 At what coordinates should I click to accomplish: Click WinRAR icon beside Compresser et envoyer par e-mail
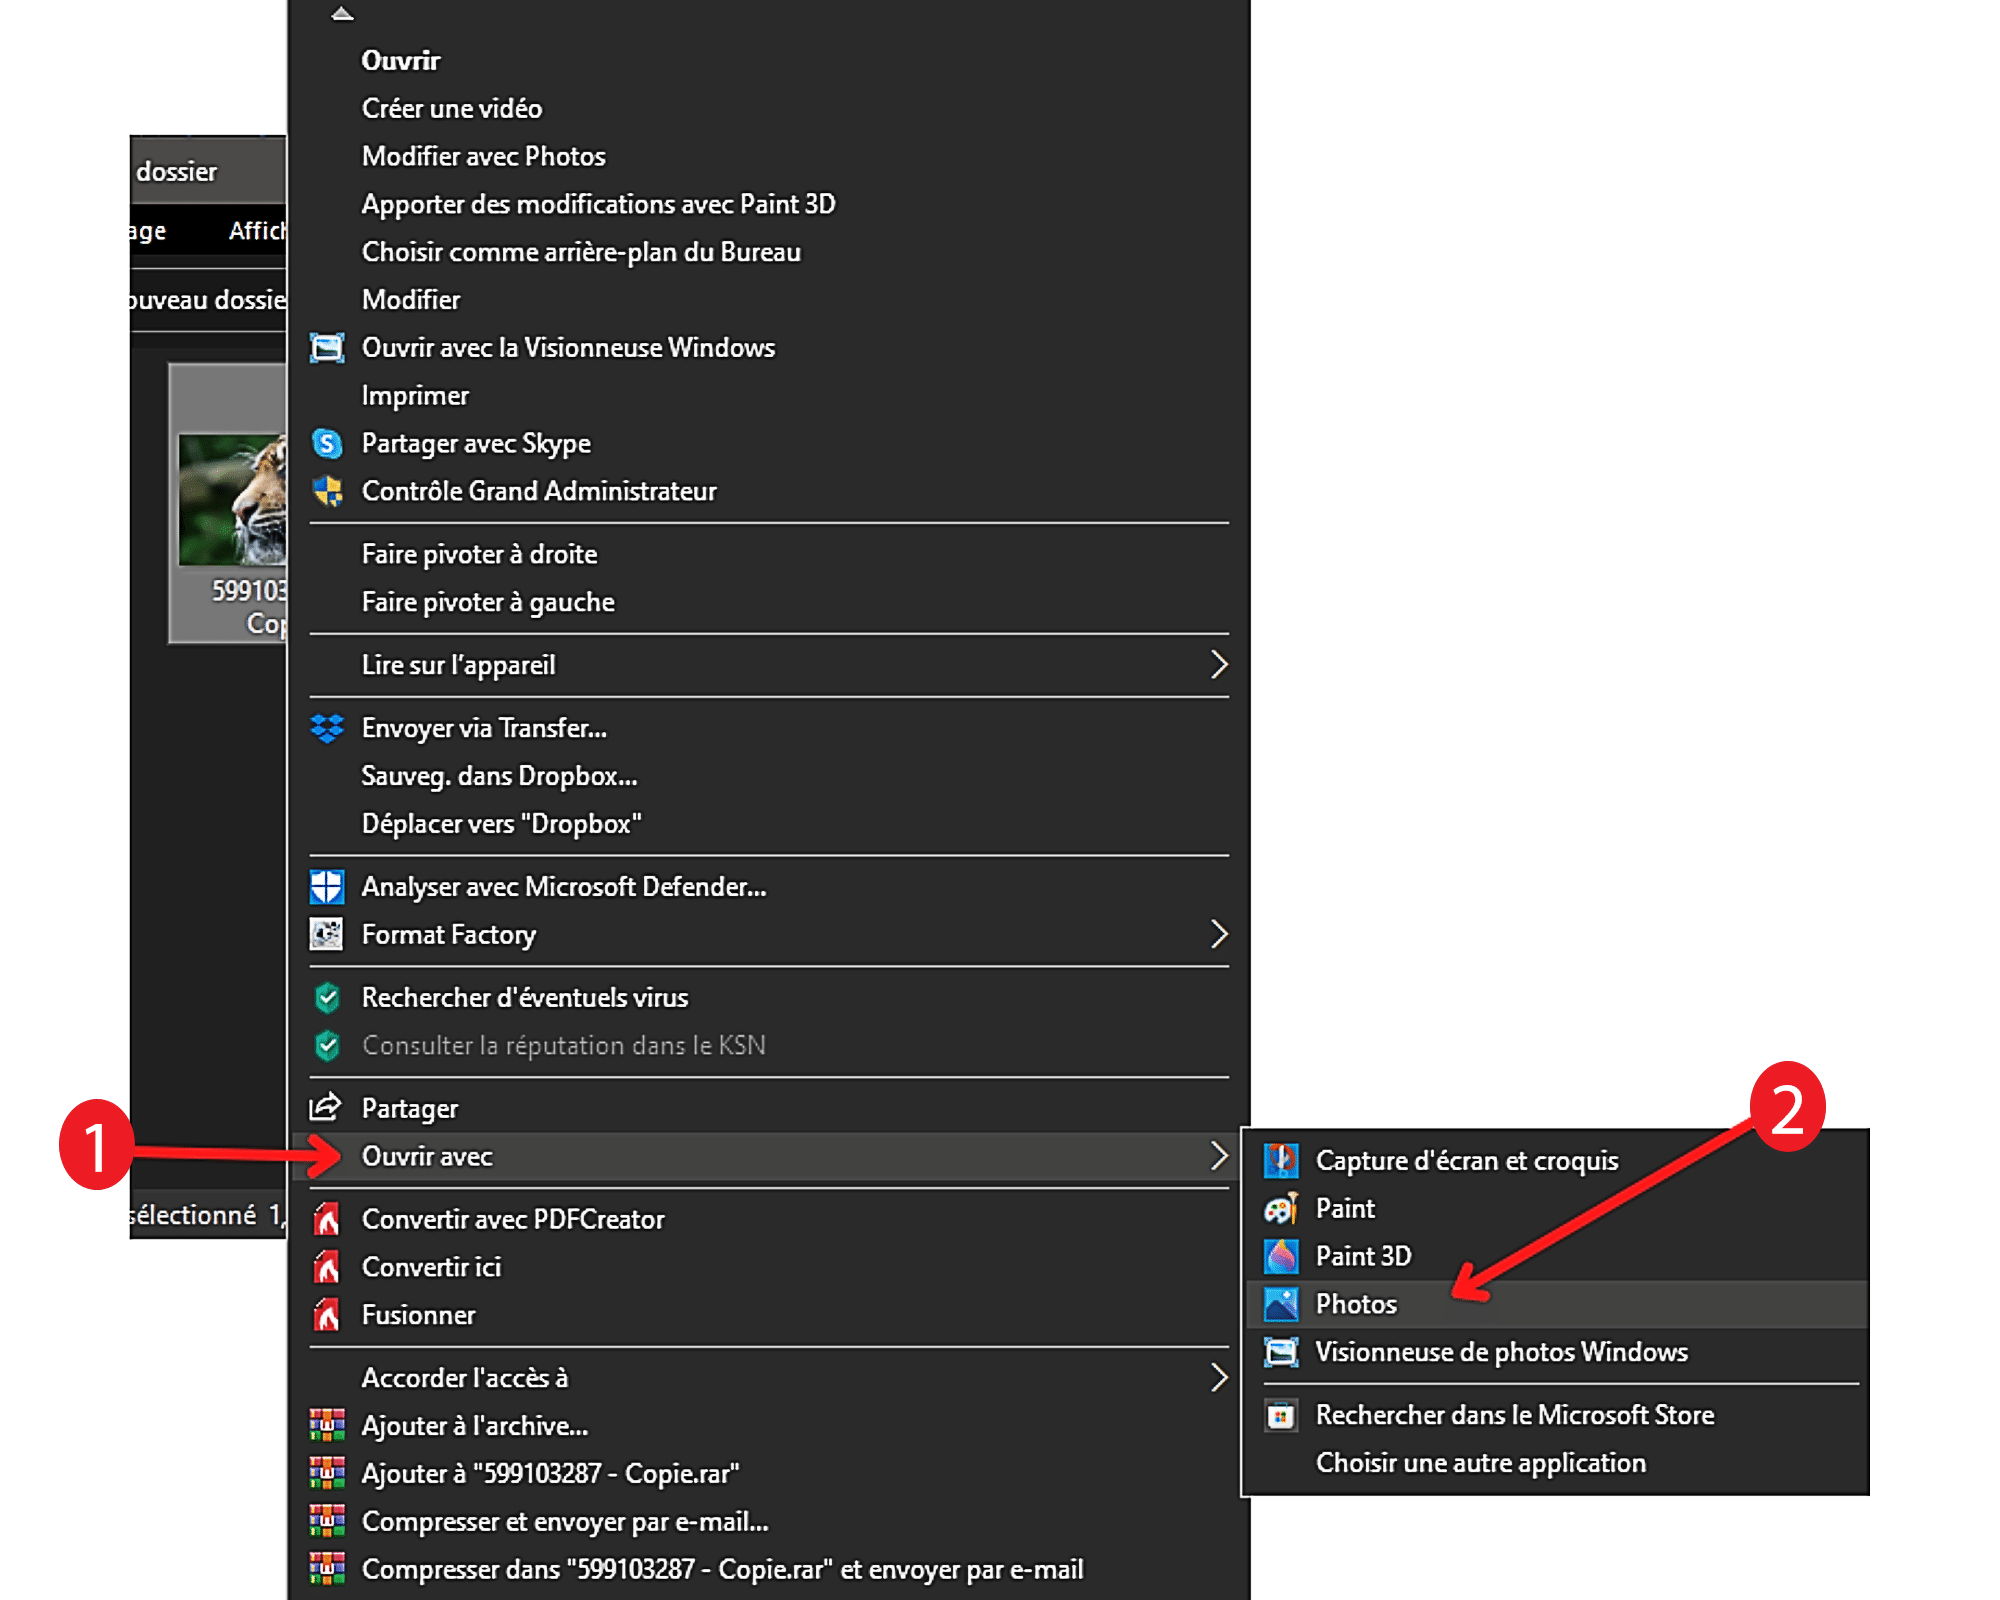327,1521
